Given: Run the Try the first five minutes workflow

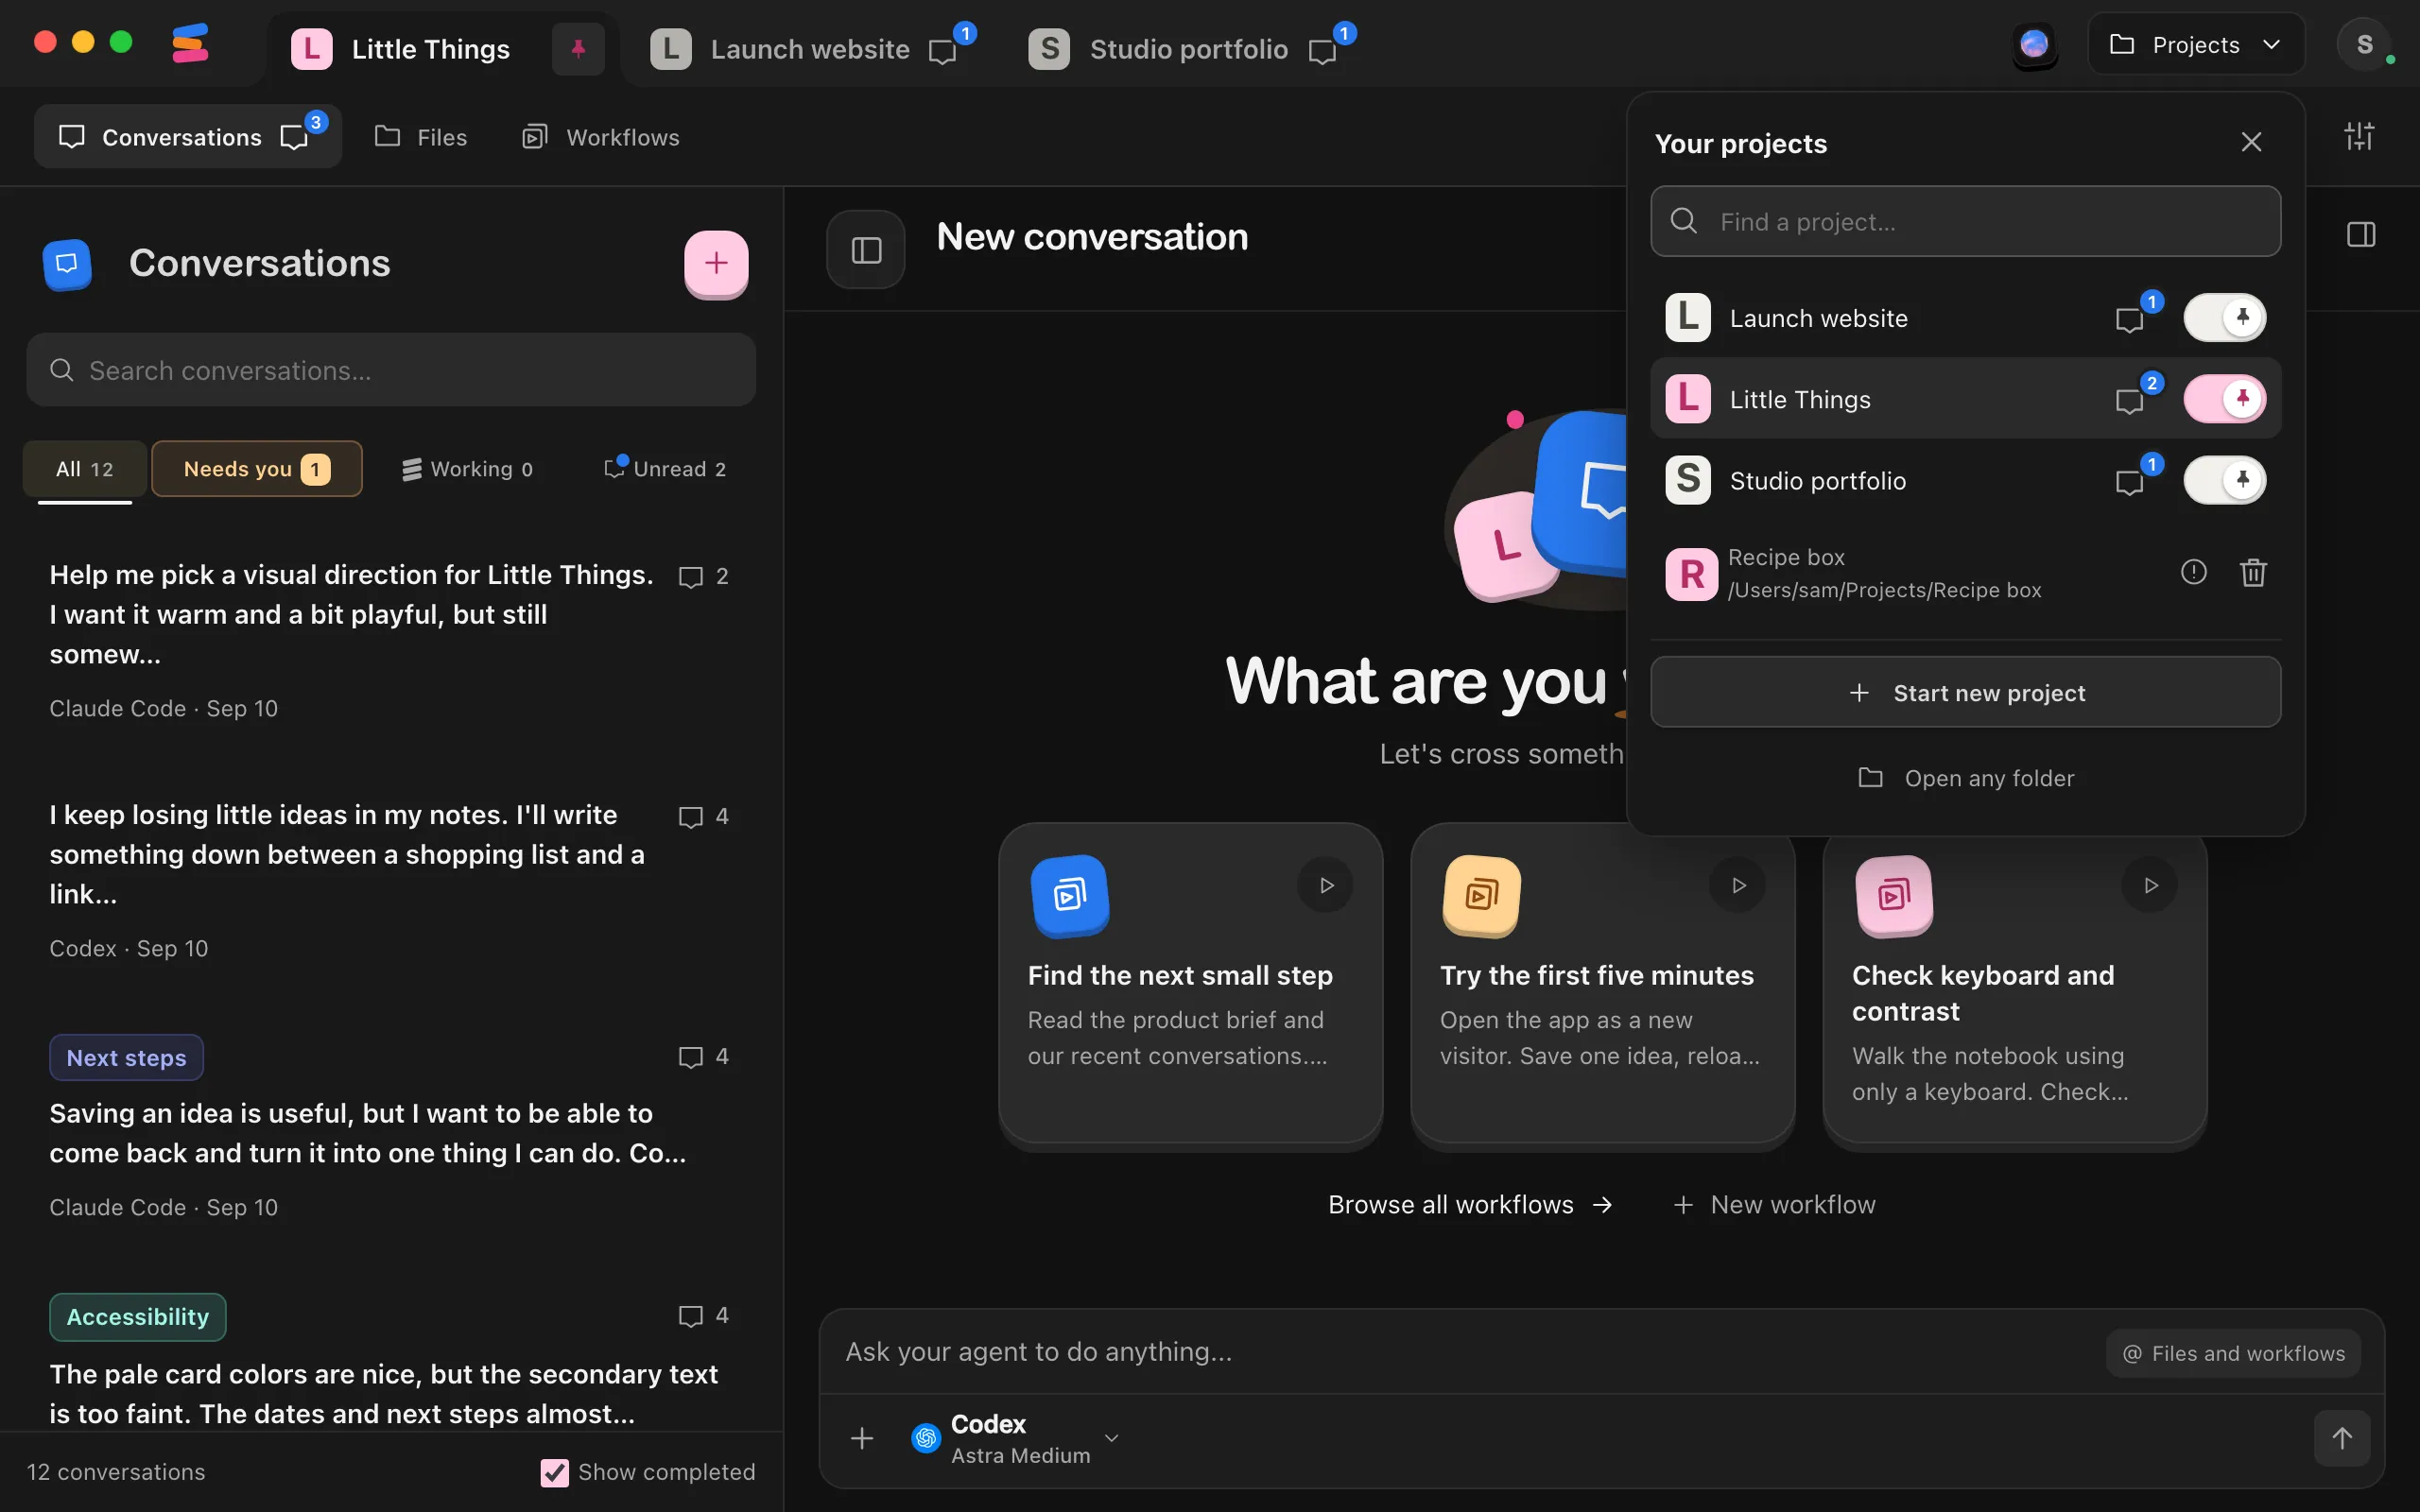Looking at the screenshot, I should click(1738, 885).
